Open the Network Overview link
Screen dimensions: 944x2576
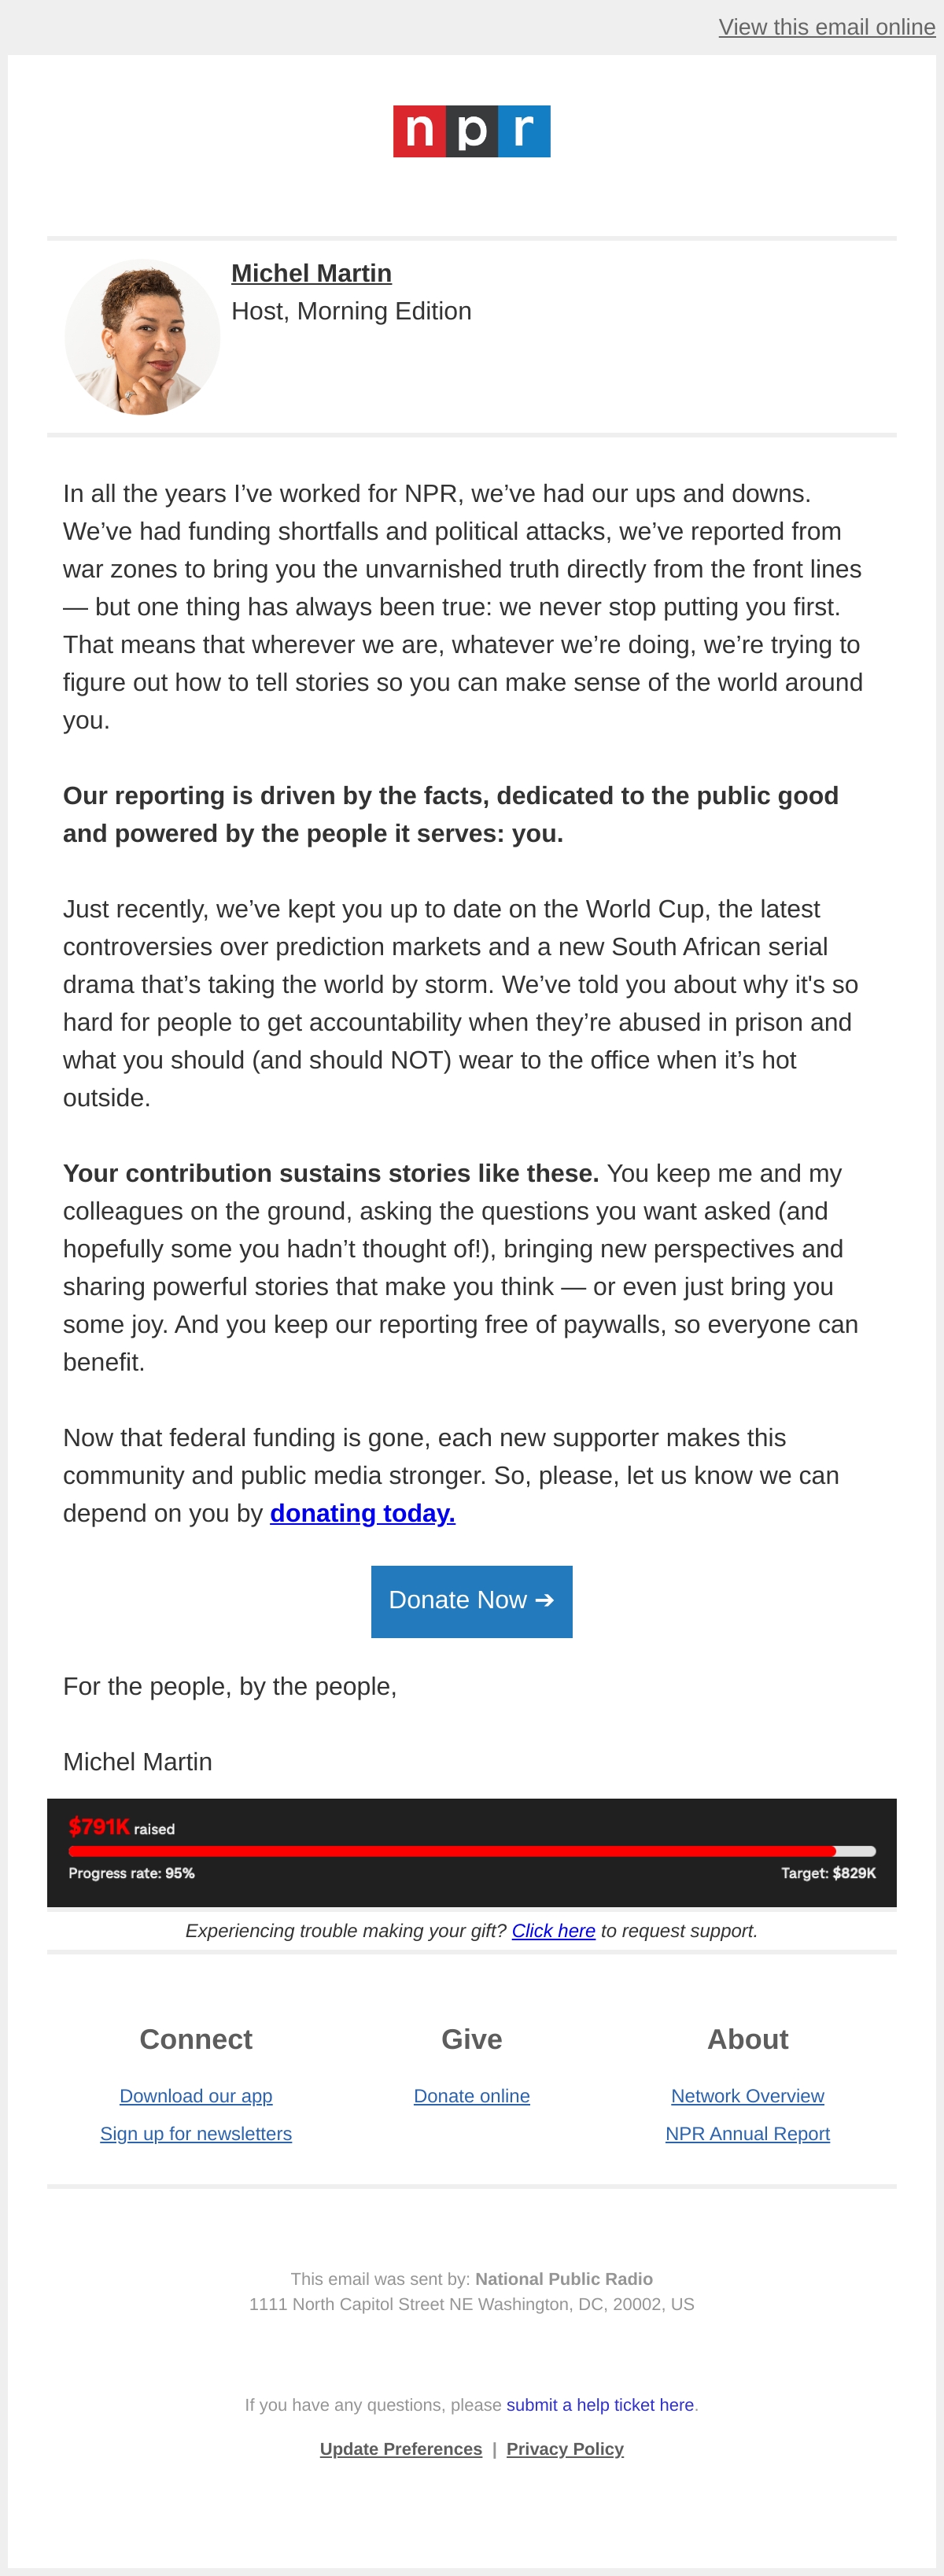(x=747, y=2095)
